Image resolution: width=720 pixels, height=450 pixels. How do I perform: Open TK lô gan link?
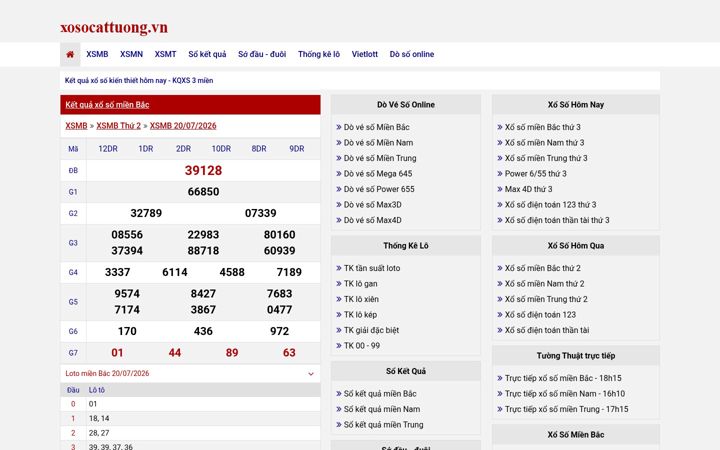pos(360,284)
